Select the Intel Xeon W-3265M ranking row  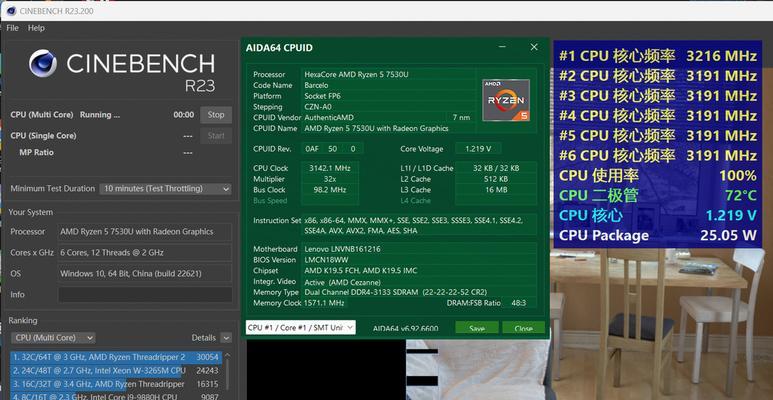tap(116, 370)
